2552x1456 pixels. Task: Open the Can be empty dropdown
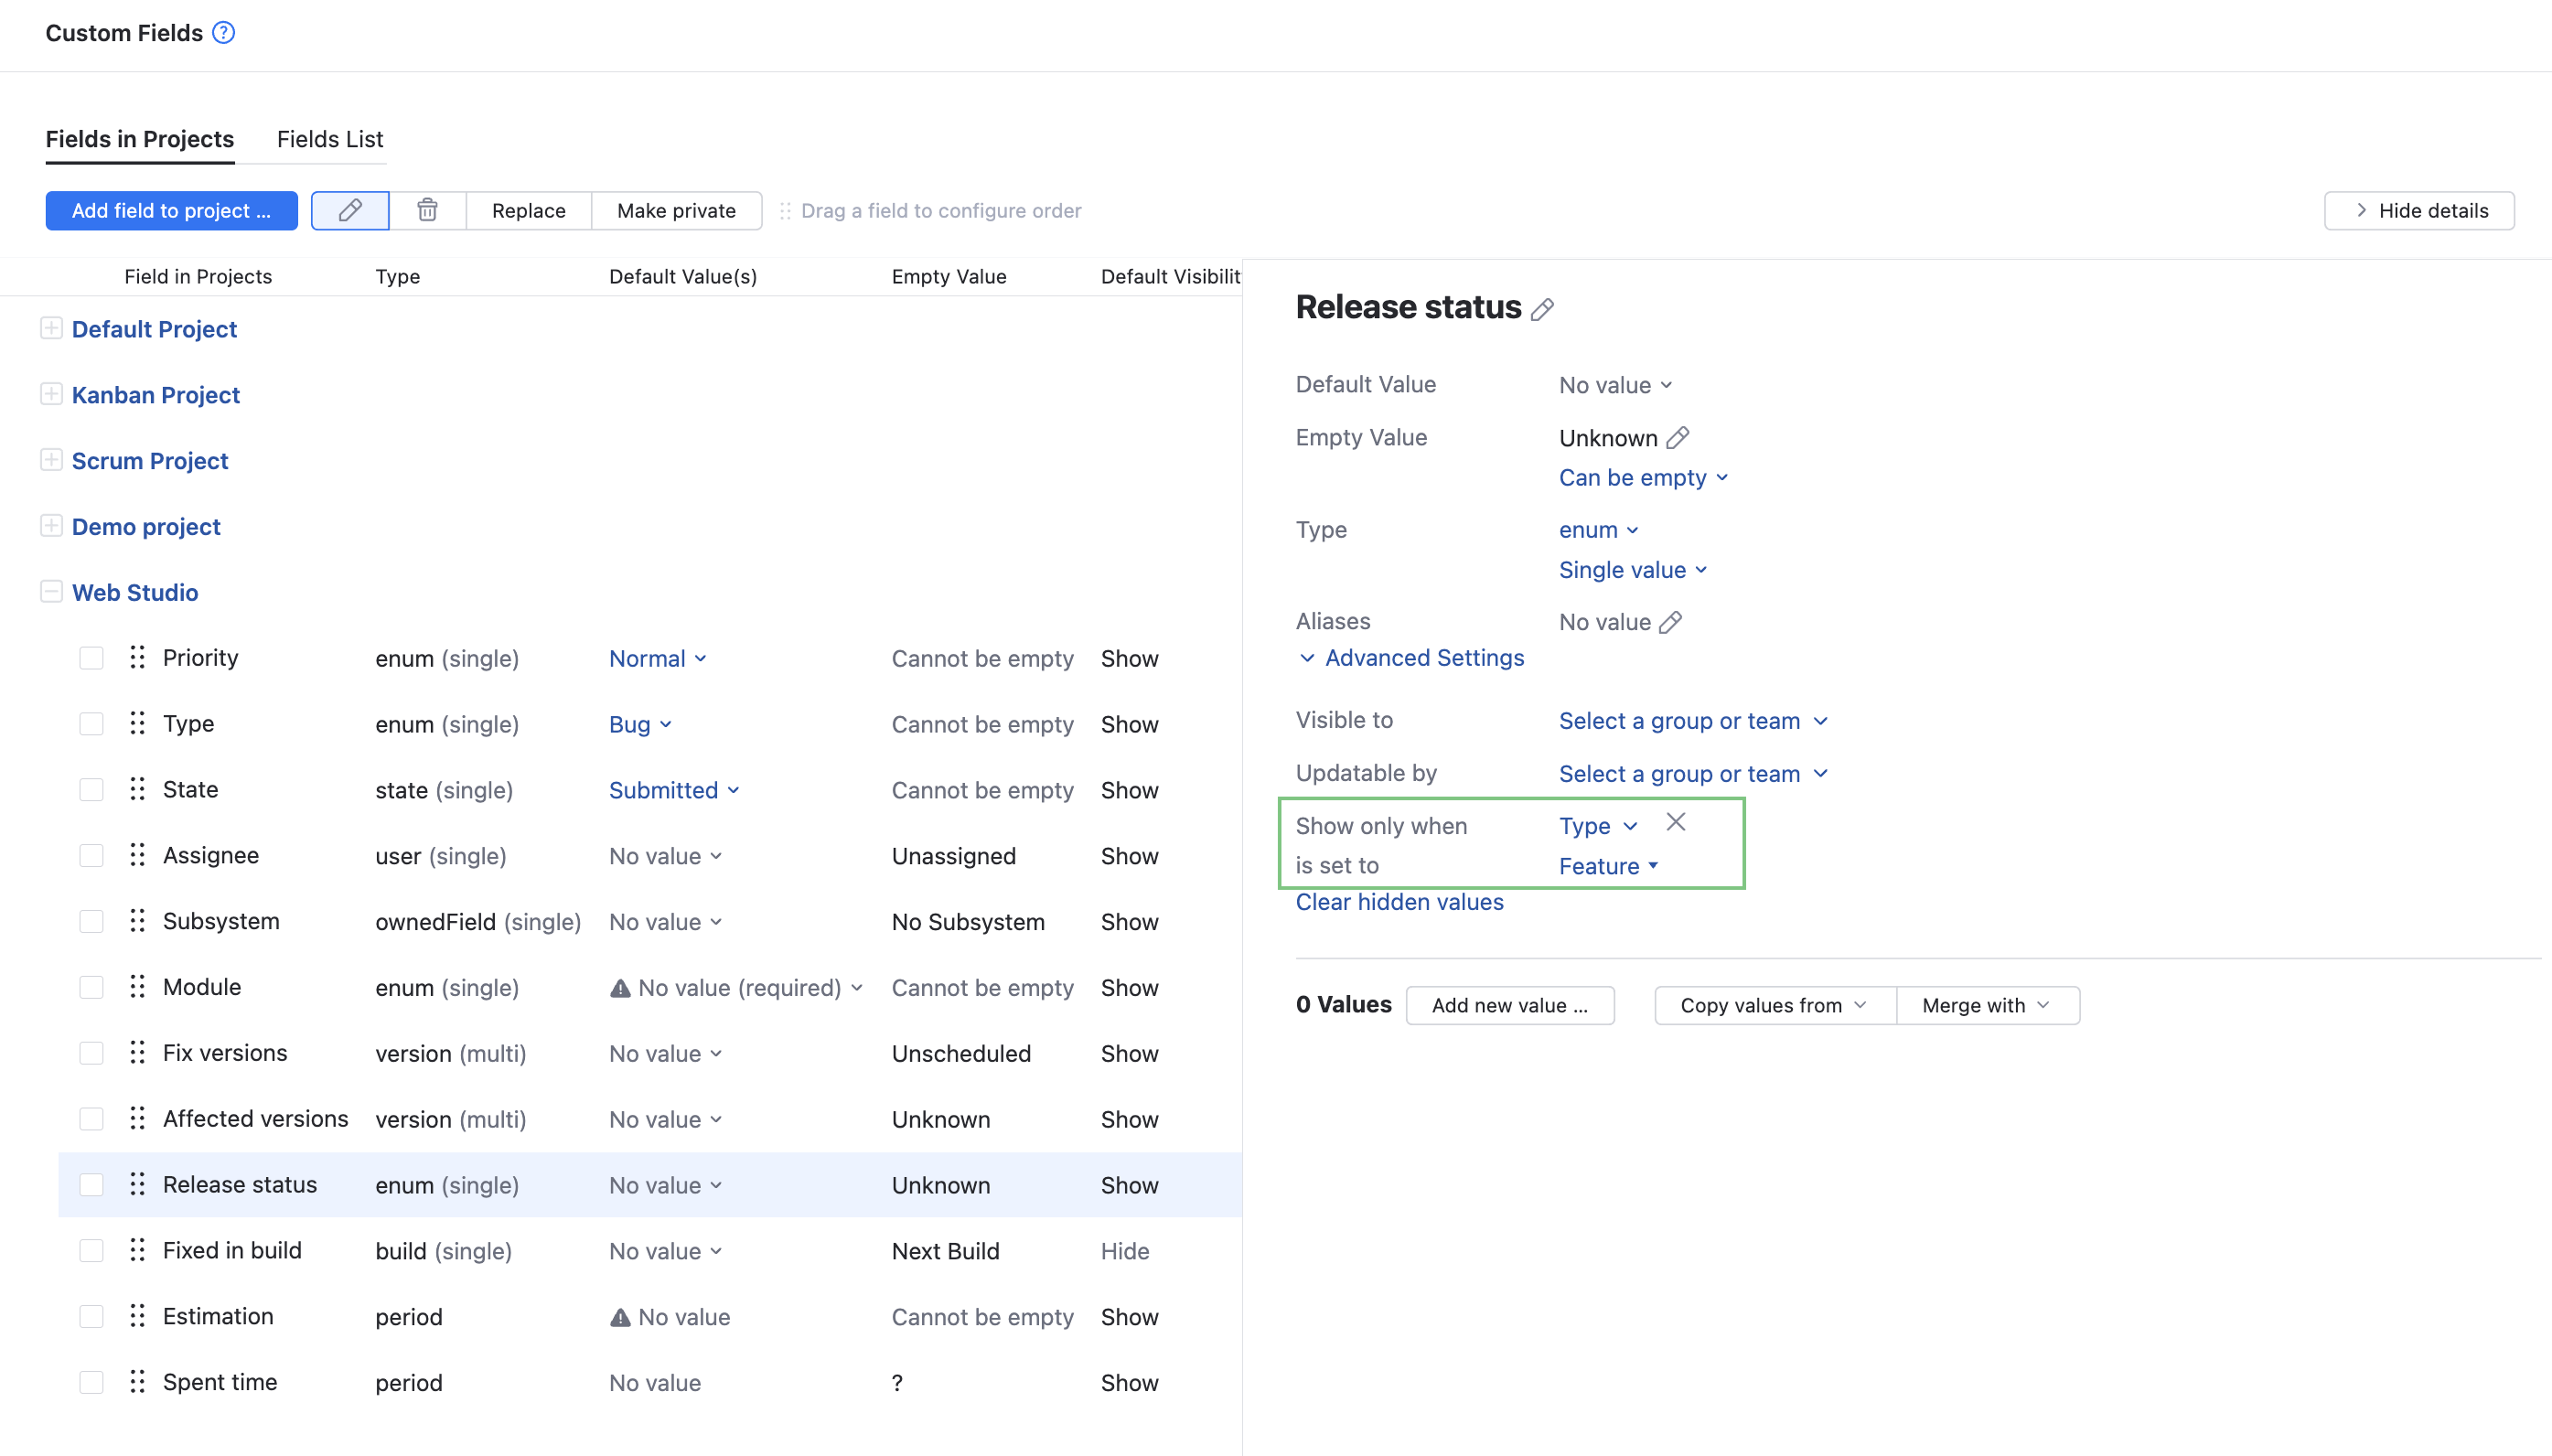coord(1642,478)
